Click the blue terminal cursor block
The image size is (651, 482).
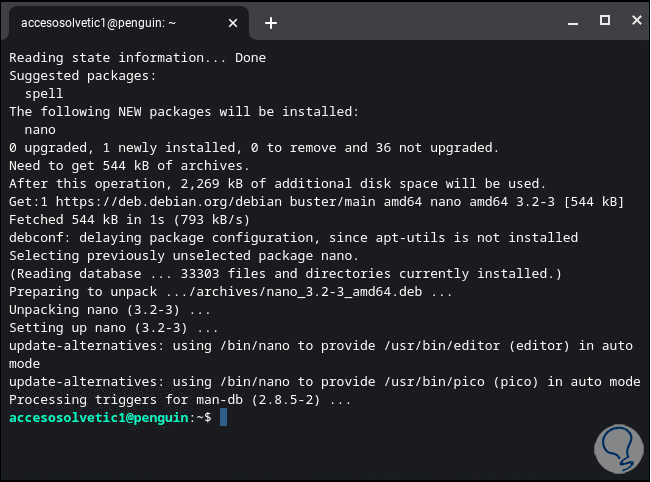(223, 417)
